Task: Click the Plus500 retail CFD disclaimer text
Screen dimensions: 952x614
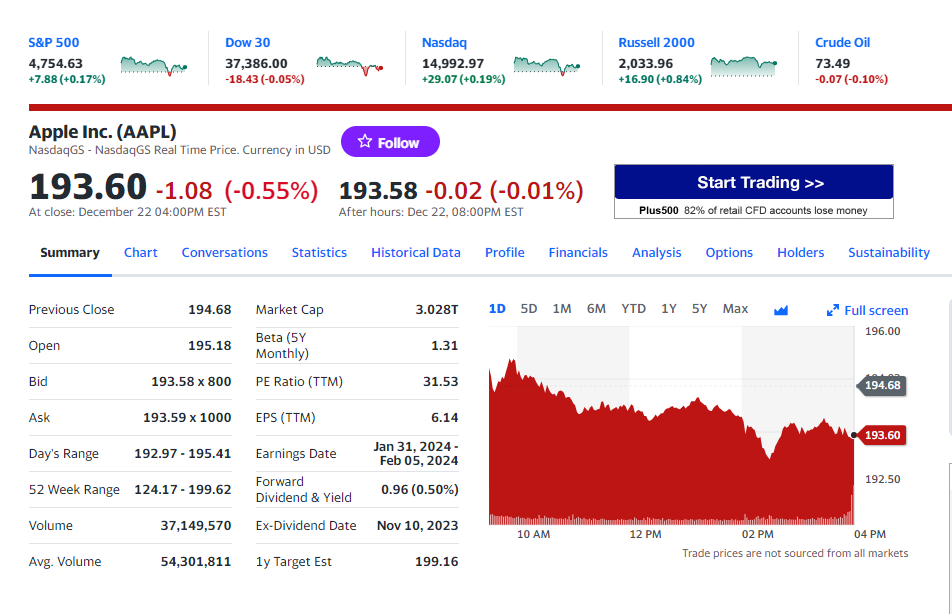Action: [x=753, y=210]
